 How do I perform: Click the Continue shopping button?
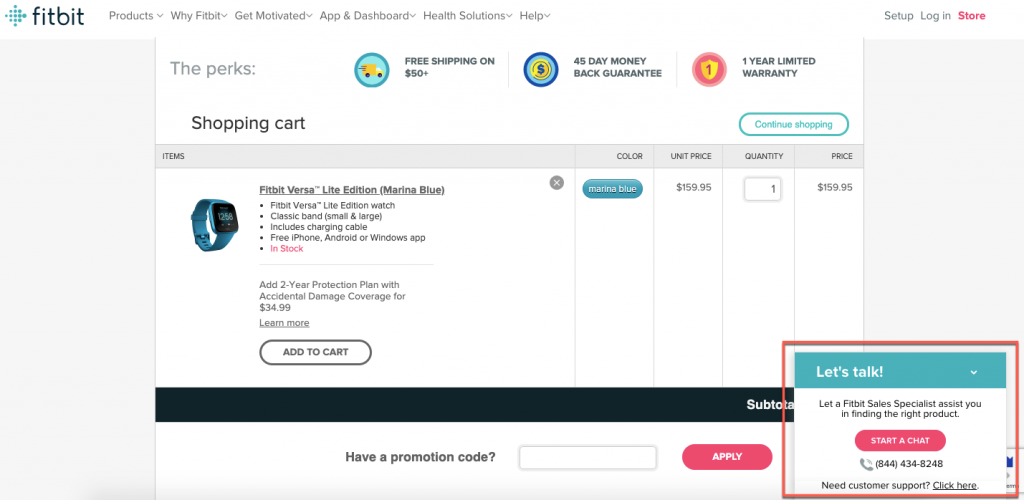(x=793, y=124)
